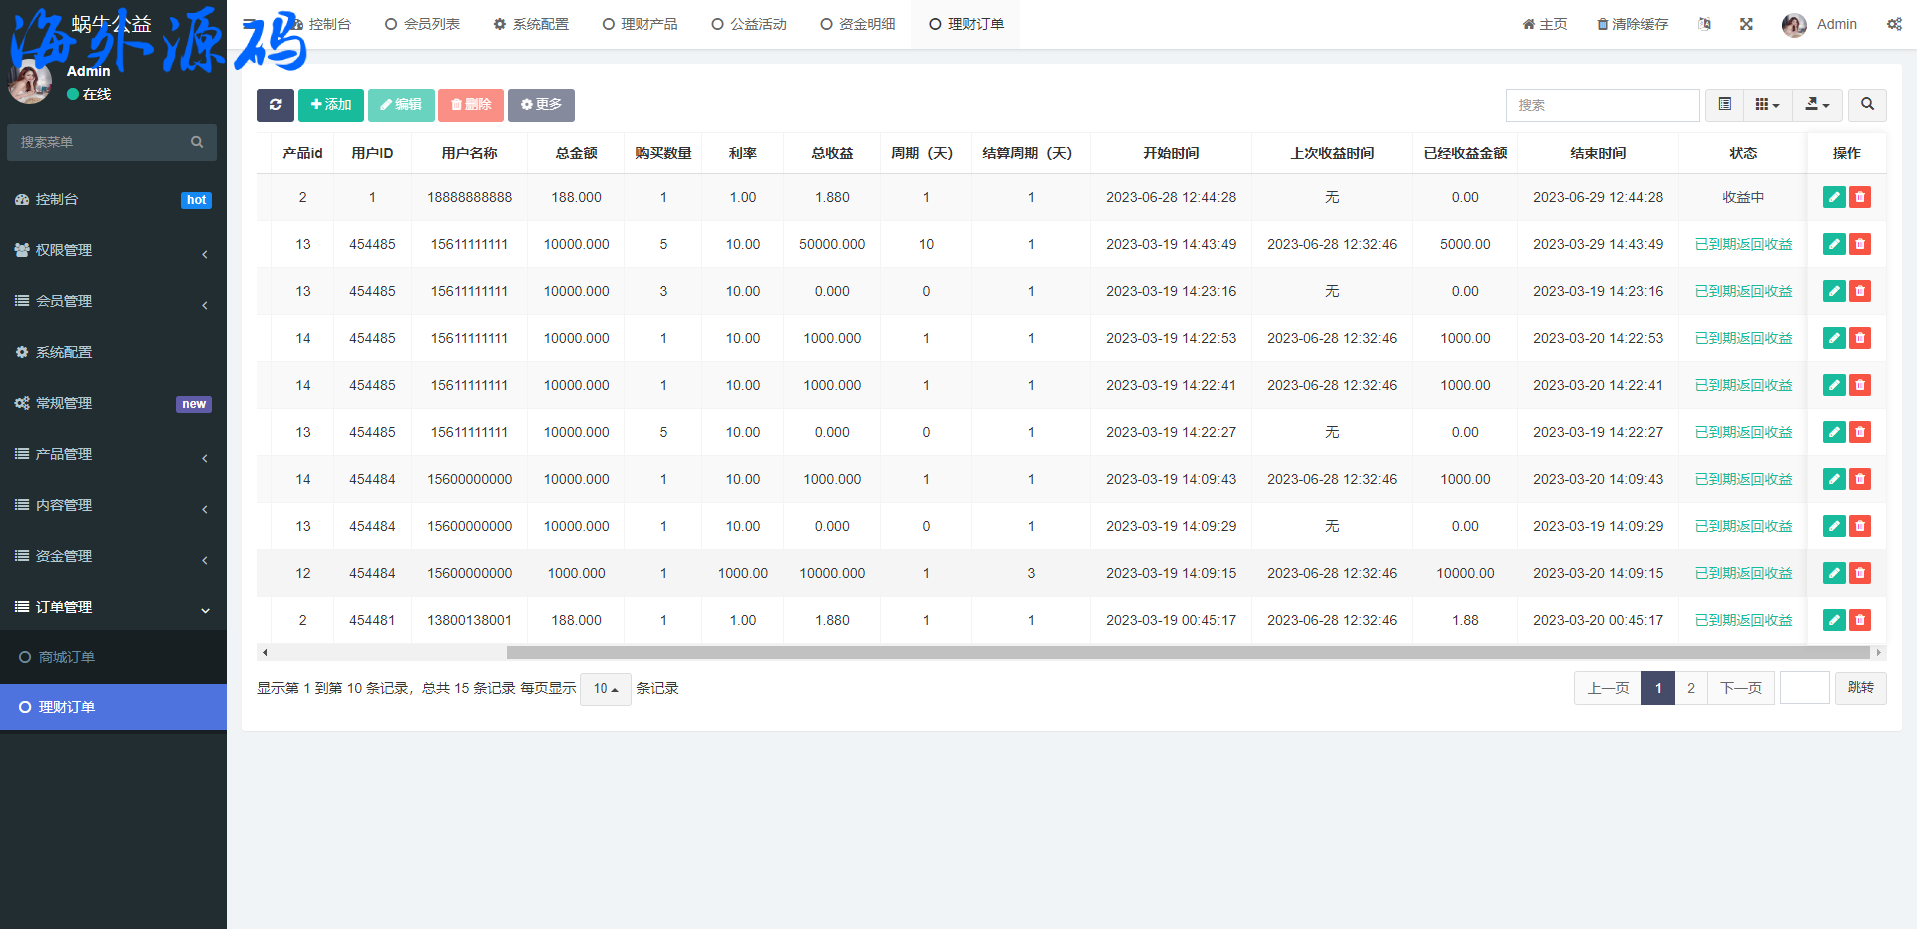Viewport: 1917px width, 929px height.
Task: Delete the last row using trash icon
Action: tap(1859, 620)
